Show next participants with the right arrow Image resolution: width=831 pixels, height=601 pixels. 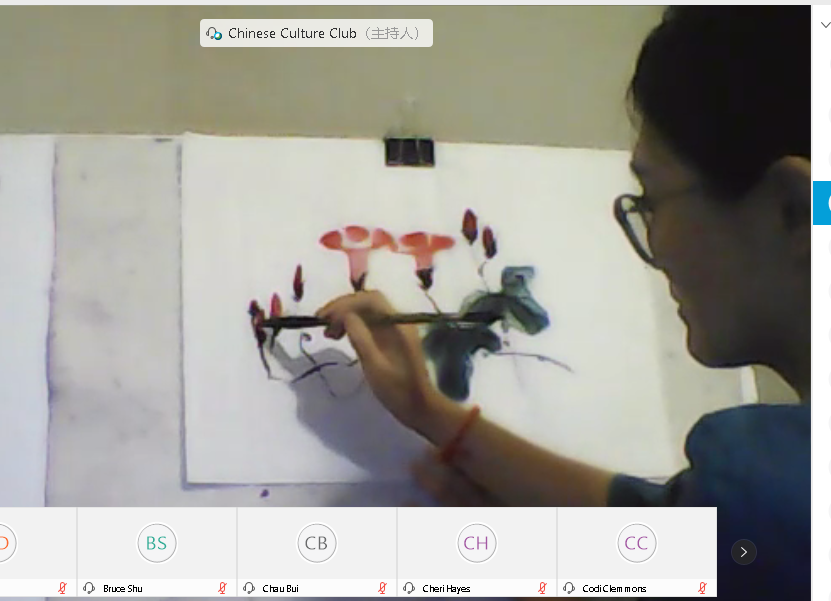pyautogui.click(x=743, y=551)
